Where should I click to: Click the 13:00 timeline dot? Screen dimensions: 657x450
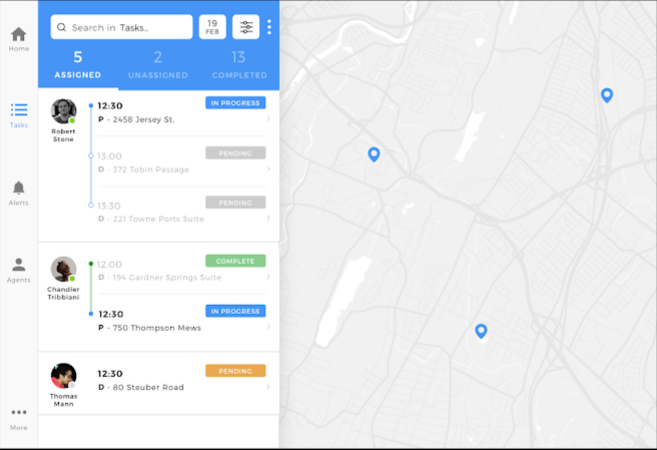click(x=91, y=156)
